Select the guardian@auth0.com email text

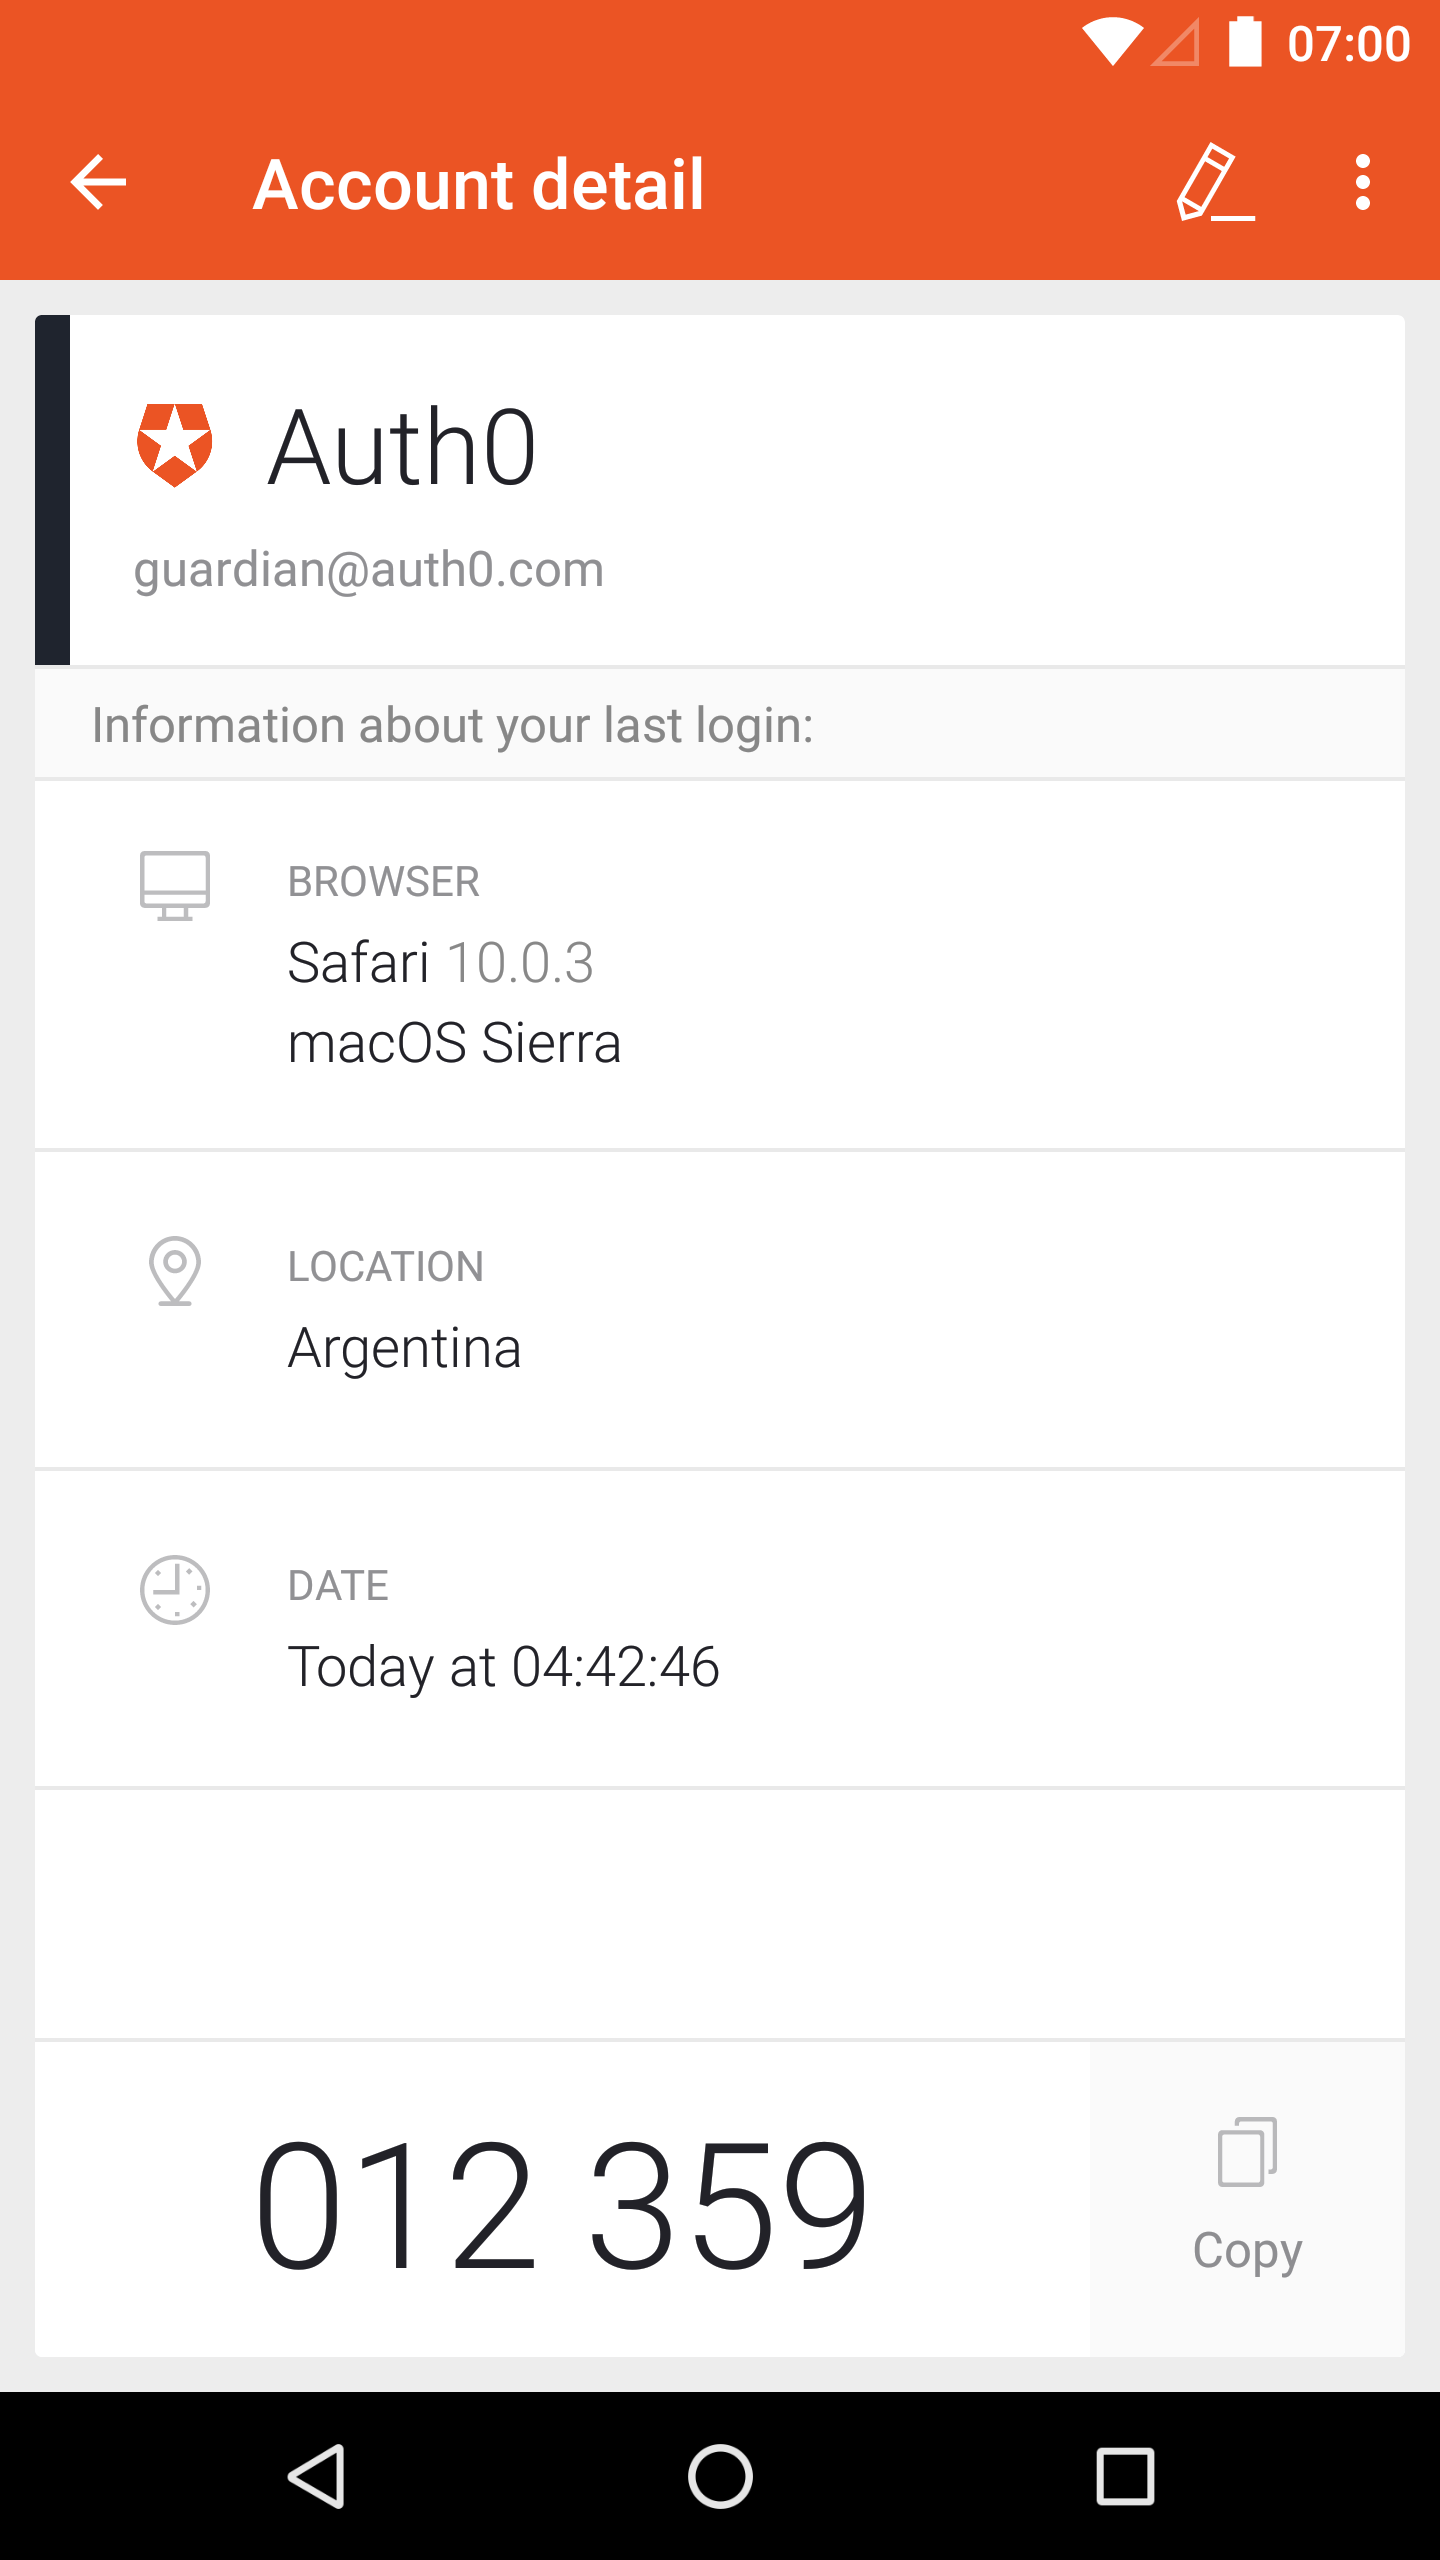coord(369,570)
